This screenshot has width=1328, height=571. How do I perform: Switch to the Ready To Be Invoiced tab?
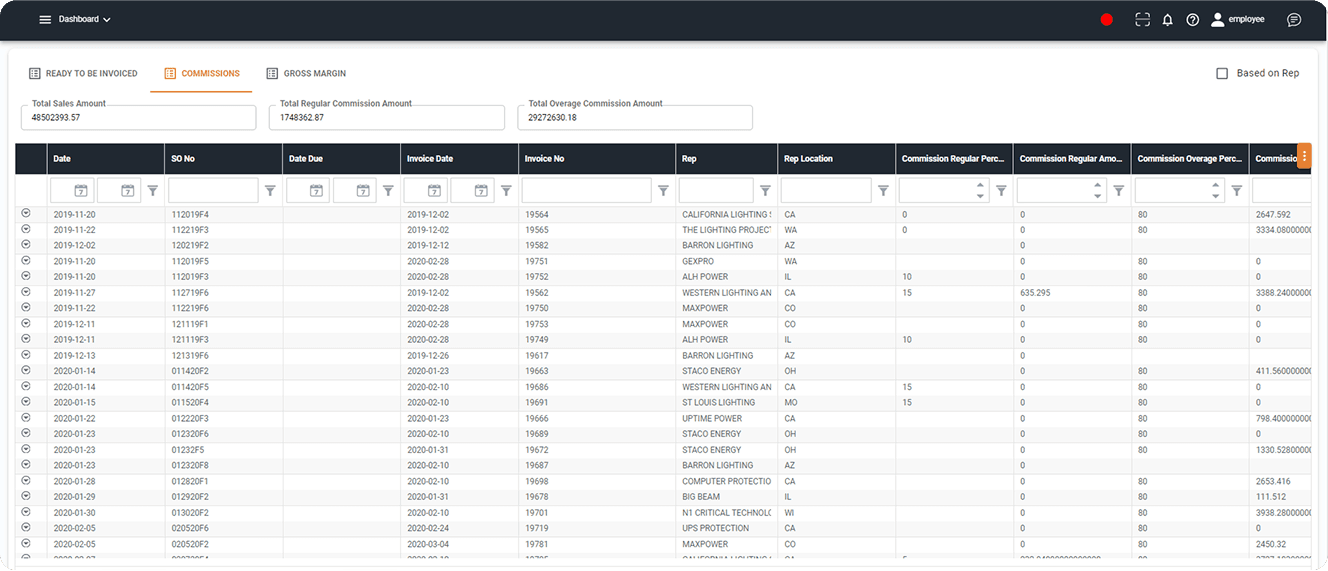click(x=83, y=73)
